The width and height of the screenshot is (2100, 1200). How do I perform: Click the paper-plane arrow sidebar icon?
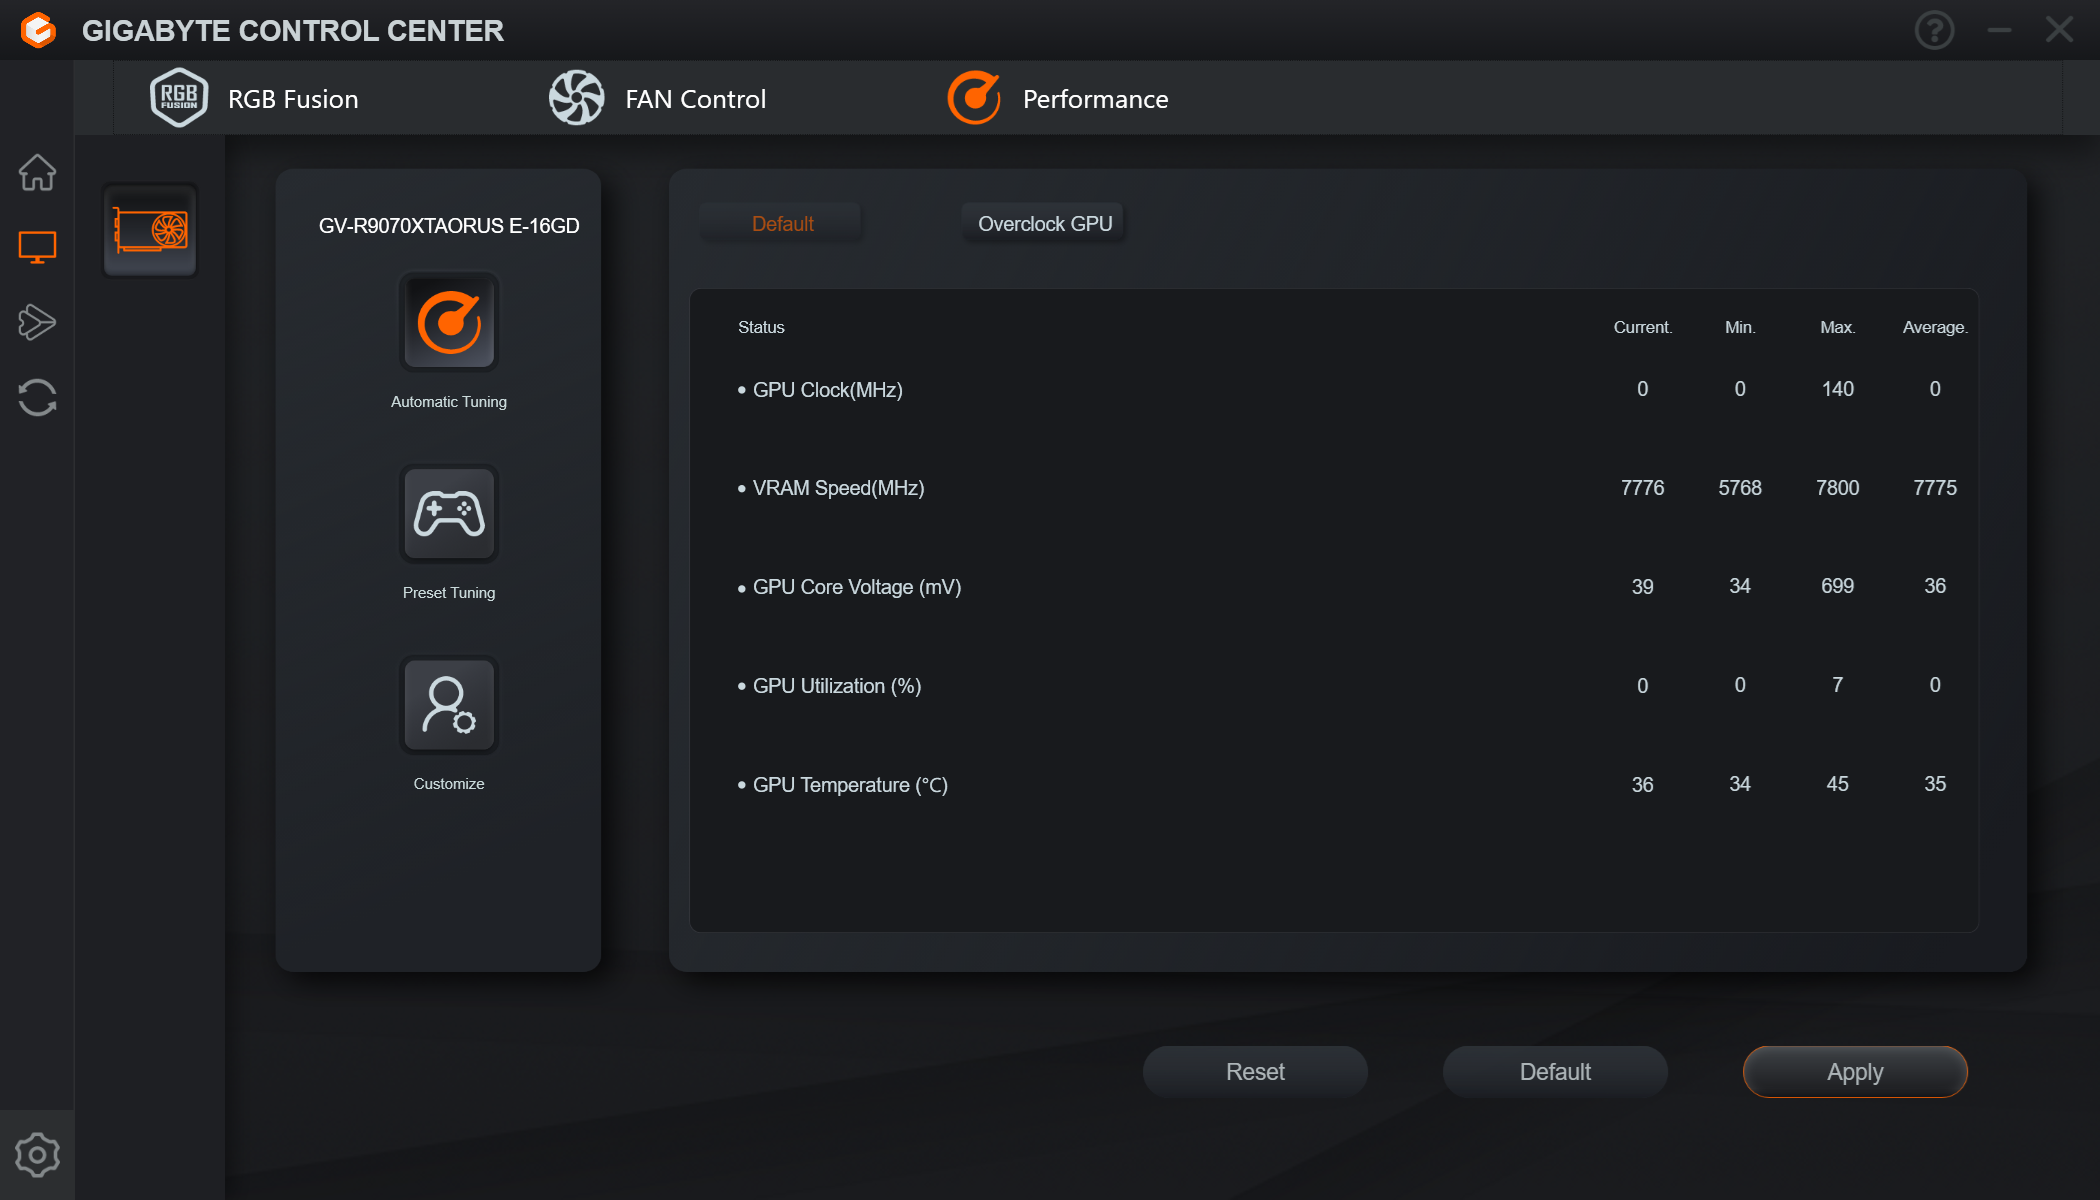coord(37,322)
